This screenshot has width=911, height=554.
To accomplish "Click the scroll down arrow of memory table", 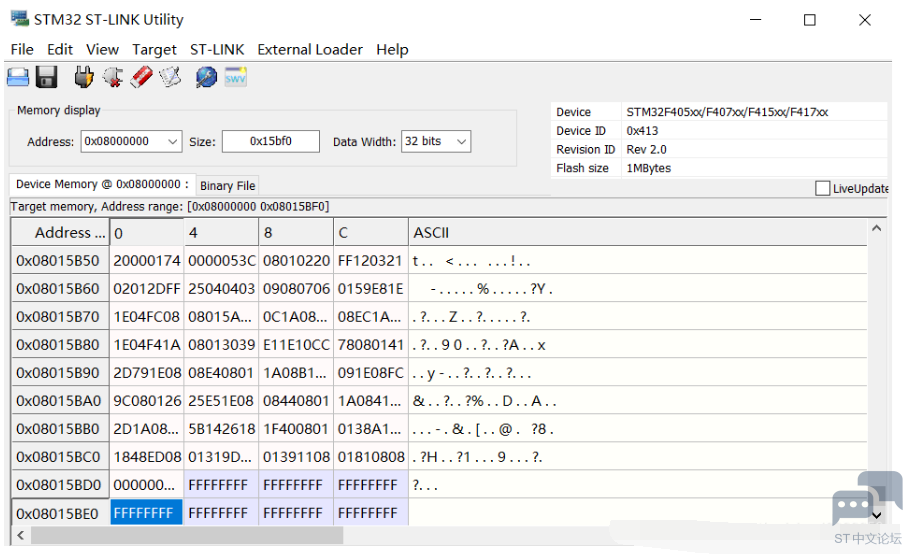I will point(877,515).
